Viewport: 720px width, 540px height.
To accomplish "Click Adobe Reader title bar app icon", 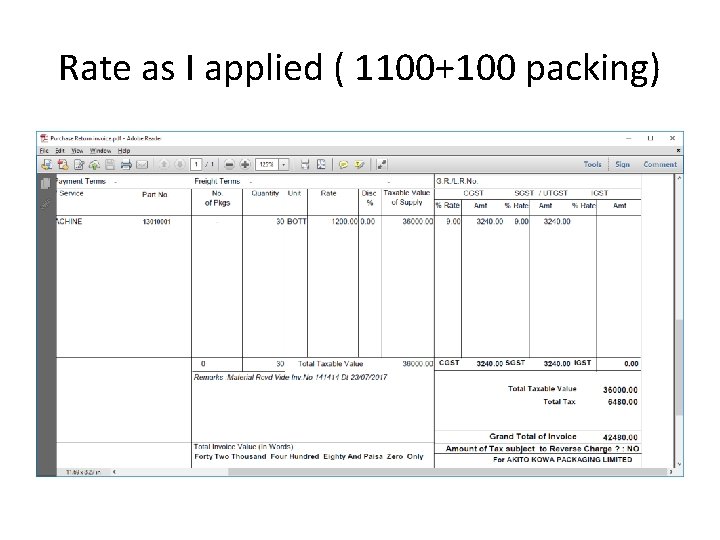I will [x=44, y=138].
